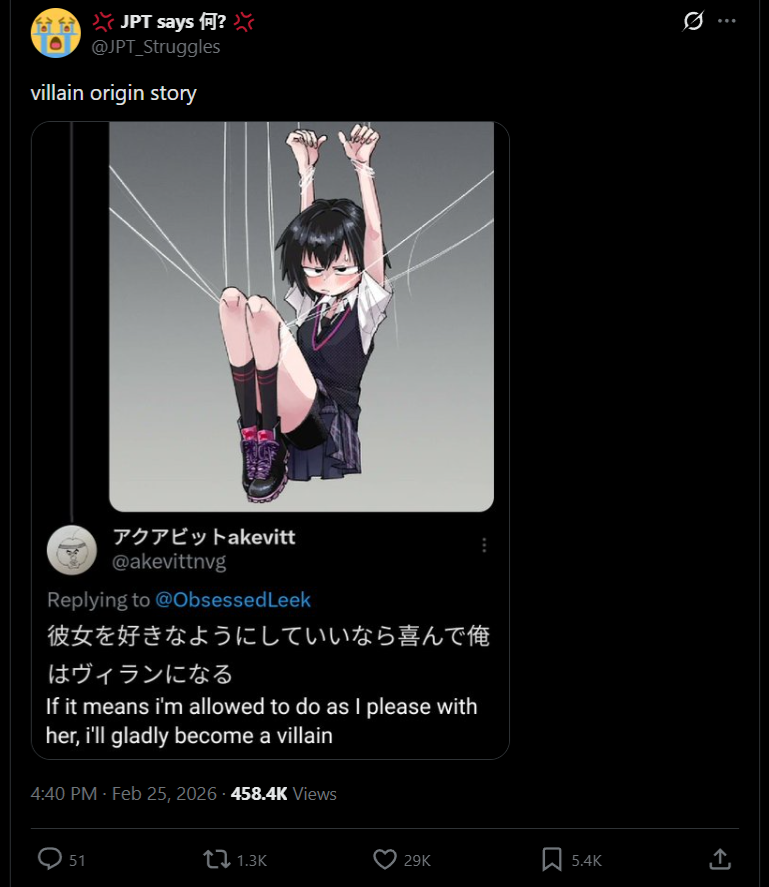Visit the @ObsessedLeek mention link

point(233,600)
